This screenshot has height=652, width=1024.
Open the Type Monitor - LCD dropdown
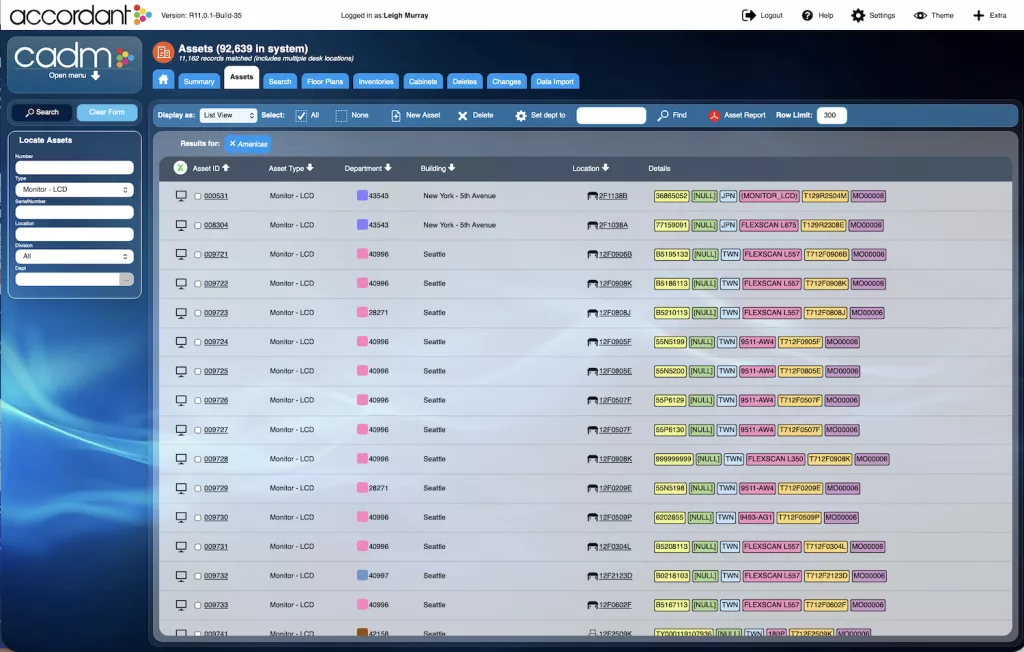tap(74, 189)
